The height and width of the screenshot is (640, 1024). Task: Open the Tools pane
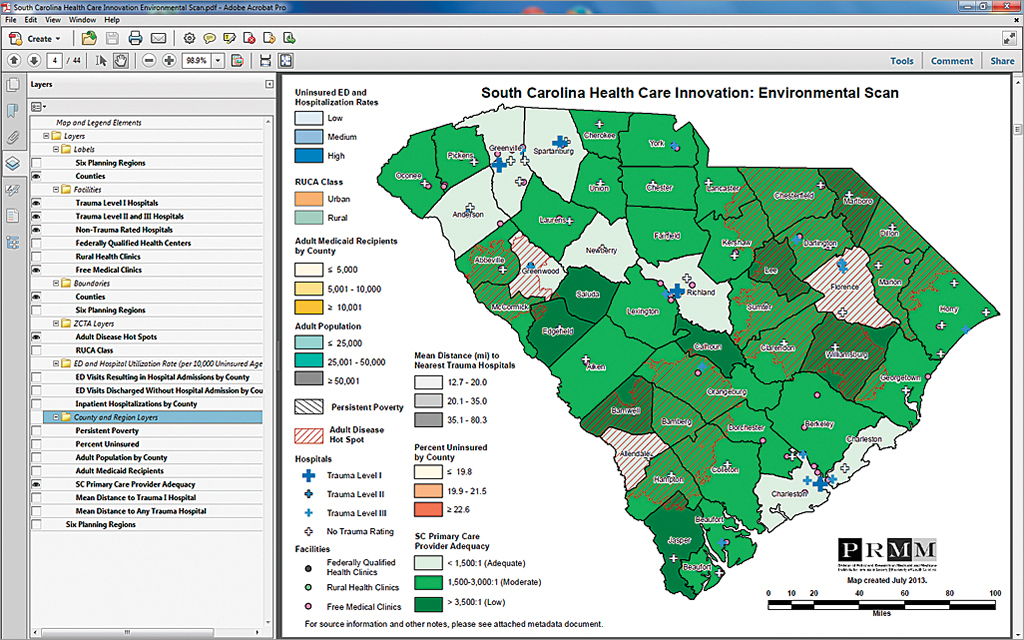(902, 61)
